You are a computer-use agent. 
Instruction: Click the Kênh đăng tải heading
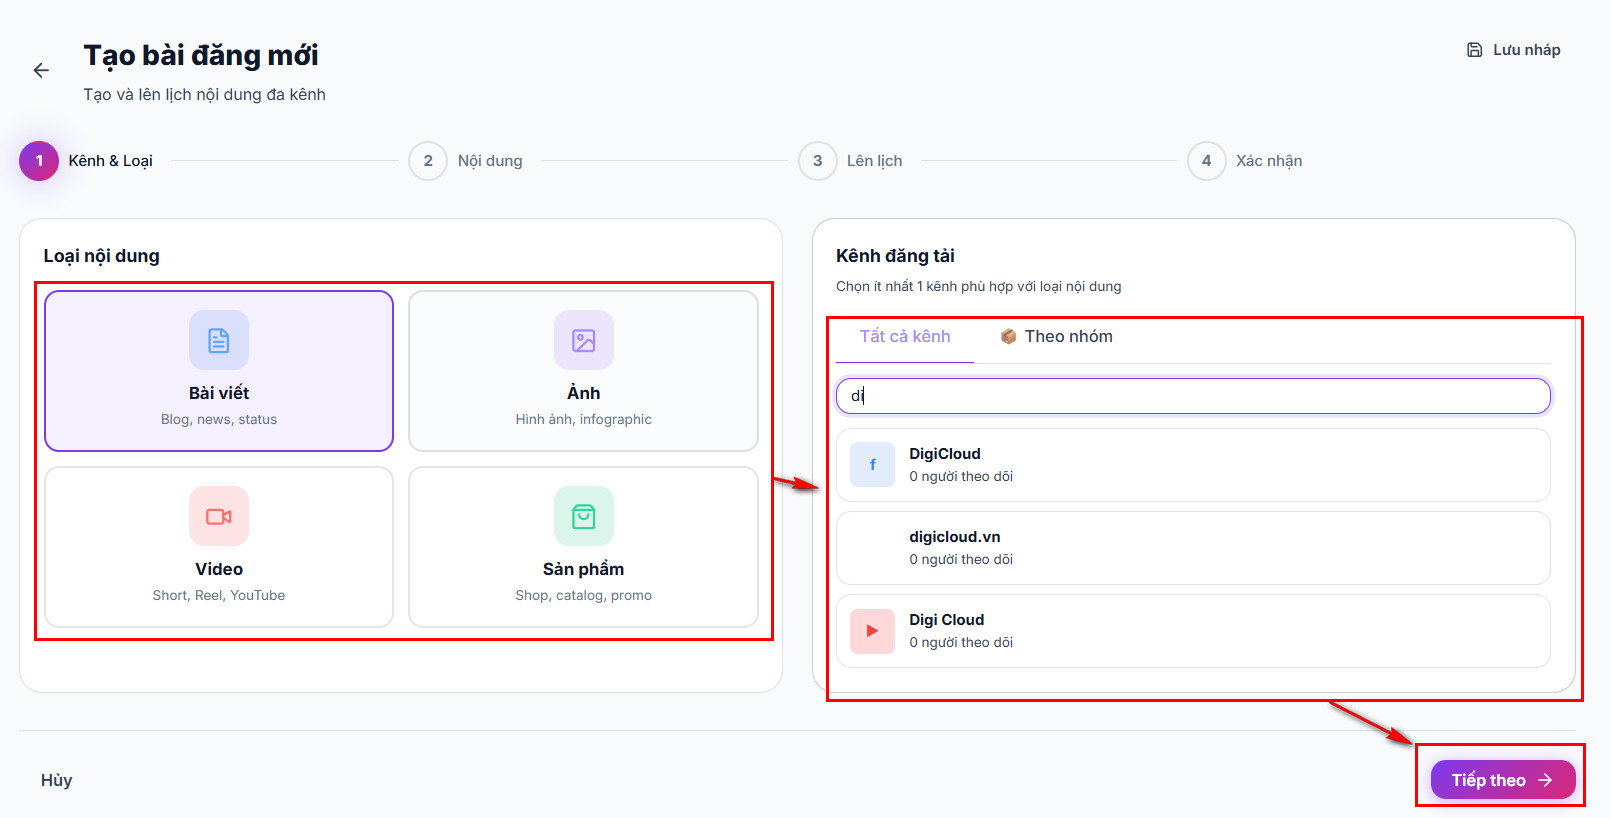[x=895, y=256]
